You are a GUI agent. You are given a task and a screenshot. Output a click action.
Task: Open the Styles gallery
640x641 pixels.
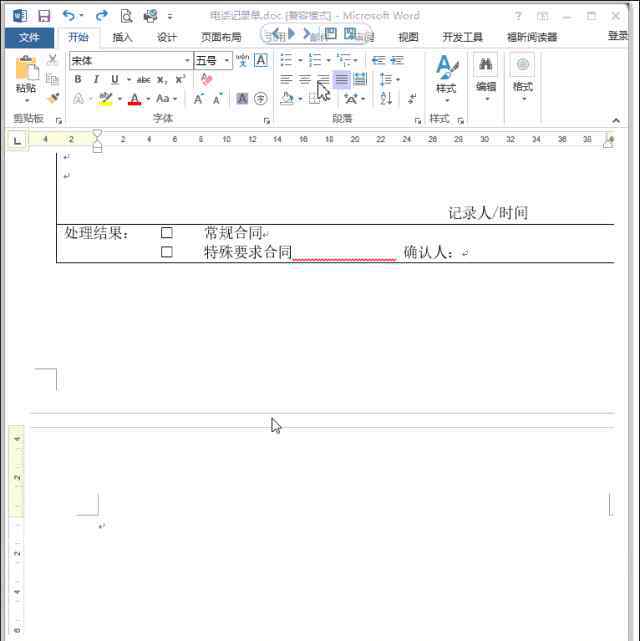446,78
